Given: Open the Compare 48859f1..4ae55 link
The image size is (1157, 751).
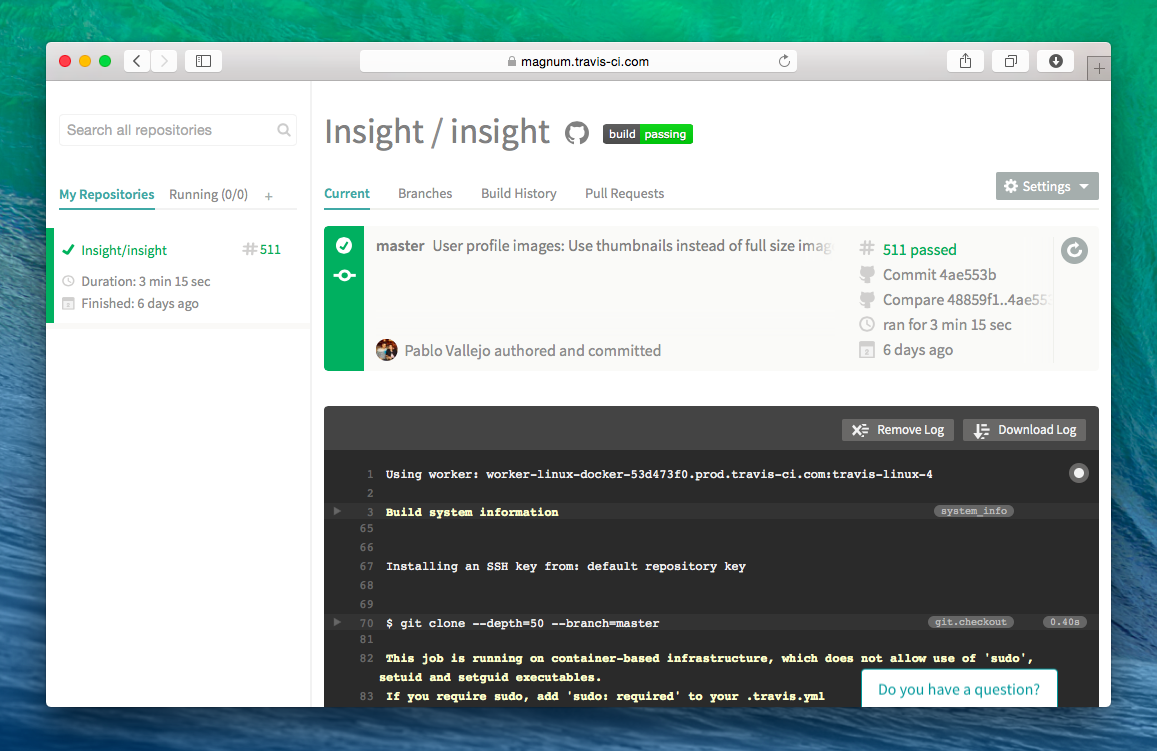Looking at the screenshot, I should pos(967,300).
